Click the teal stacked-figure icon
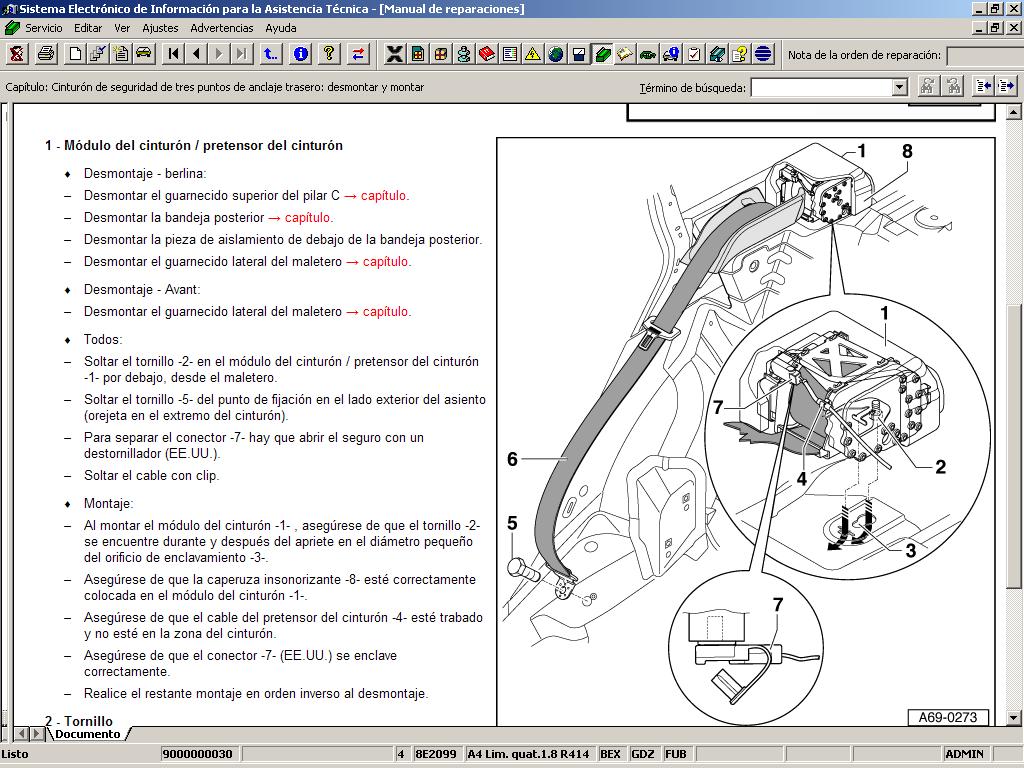1024x768 pixels. click(464, 54)
